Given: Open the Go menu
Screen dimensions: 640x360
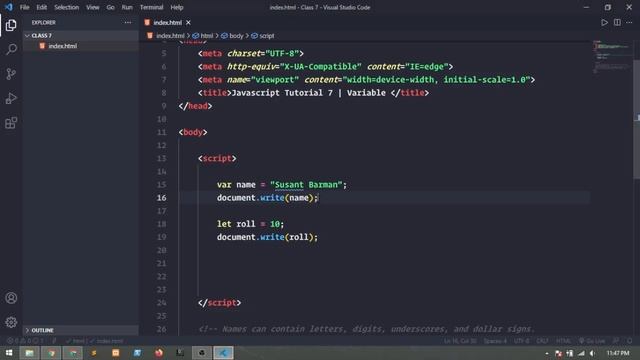Looking at the screenshot, I should click(x=110, y=7).
